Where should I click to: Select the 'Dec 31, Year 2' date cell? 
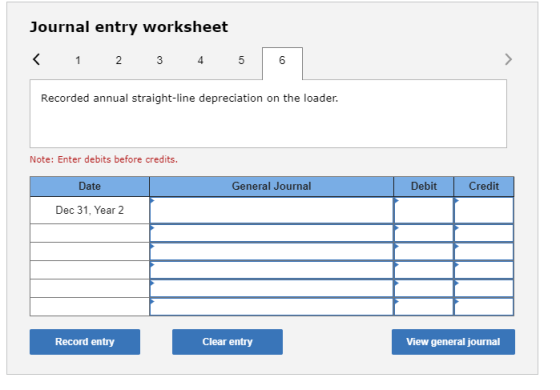pos(90,210)
